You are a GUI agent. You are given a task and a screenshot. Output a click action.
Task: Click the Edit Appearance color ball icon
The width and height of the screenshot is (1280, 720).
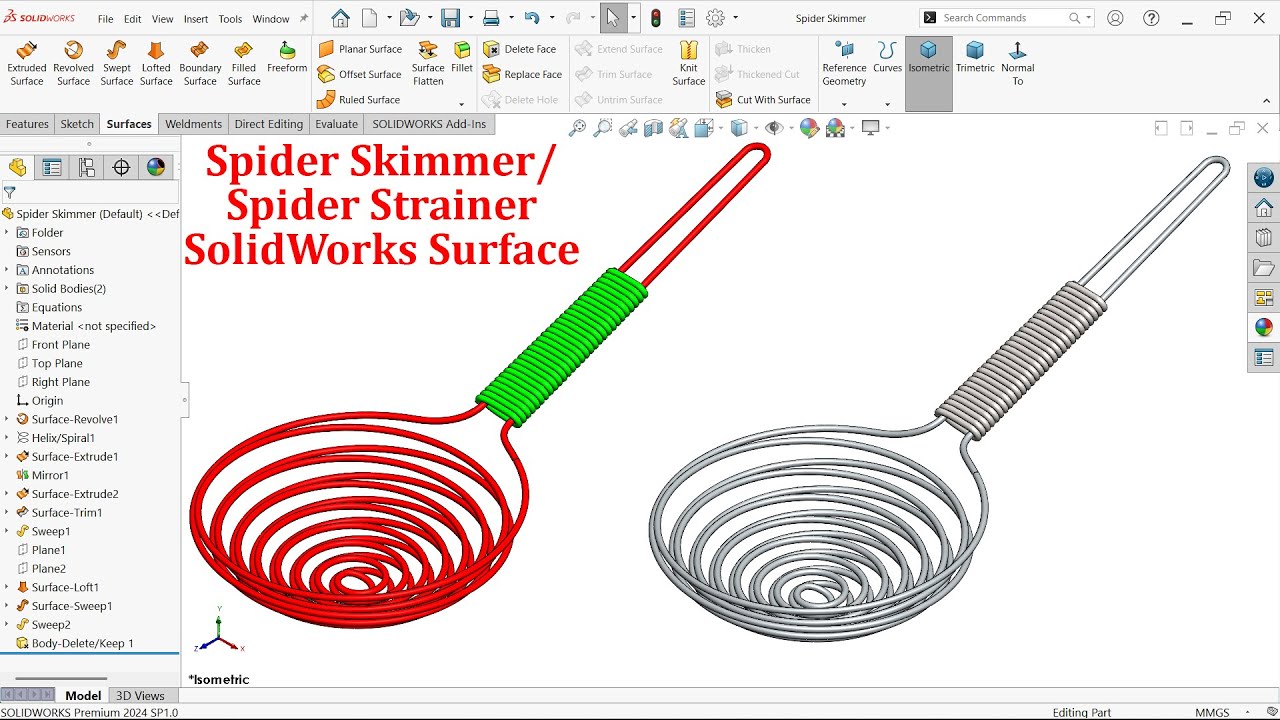809,128
